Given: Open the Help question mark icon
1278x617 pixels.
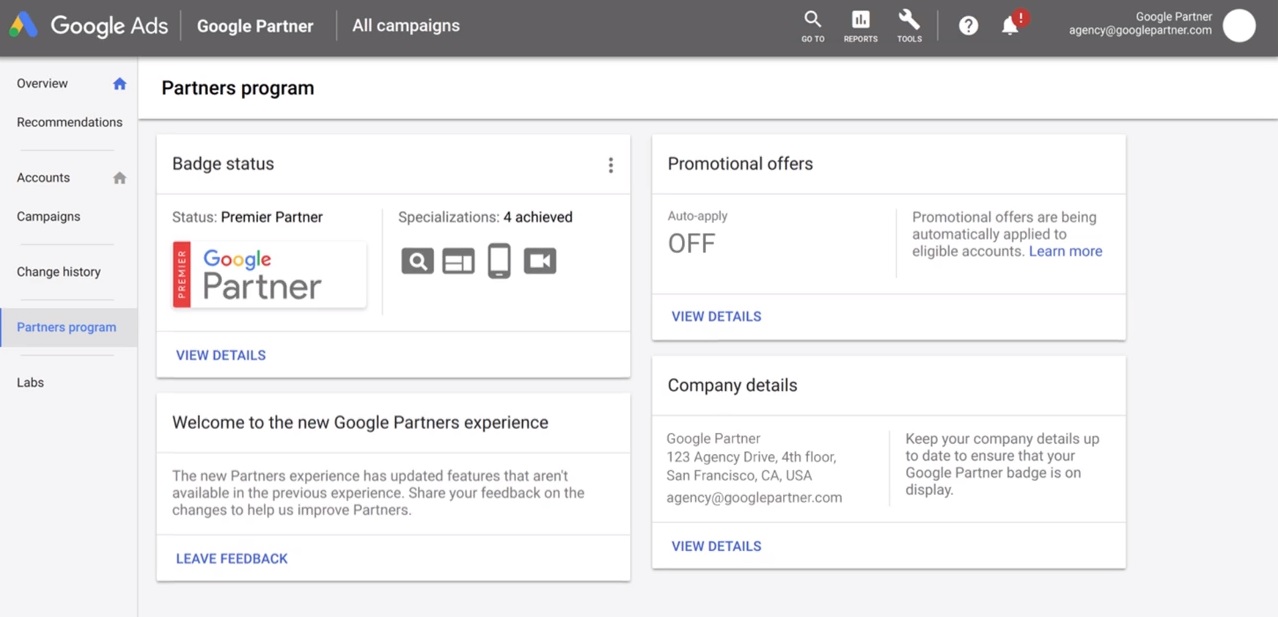Looking at the screenshot, I should [x=968, y=26].
